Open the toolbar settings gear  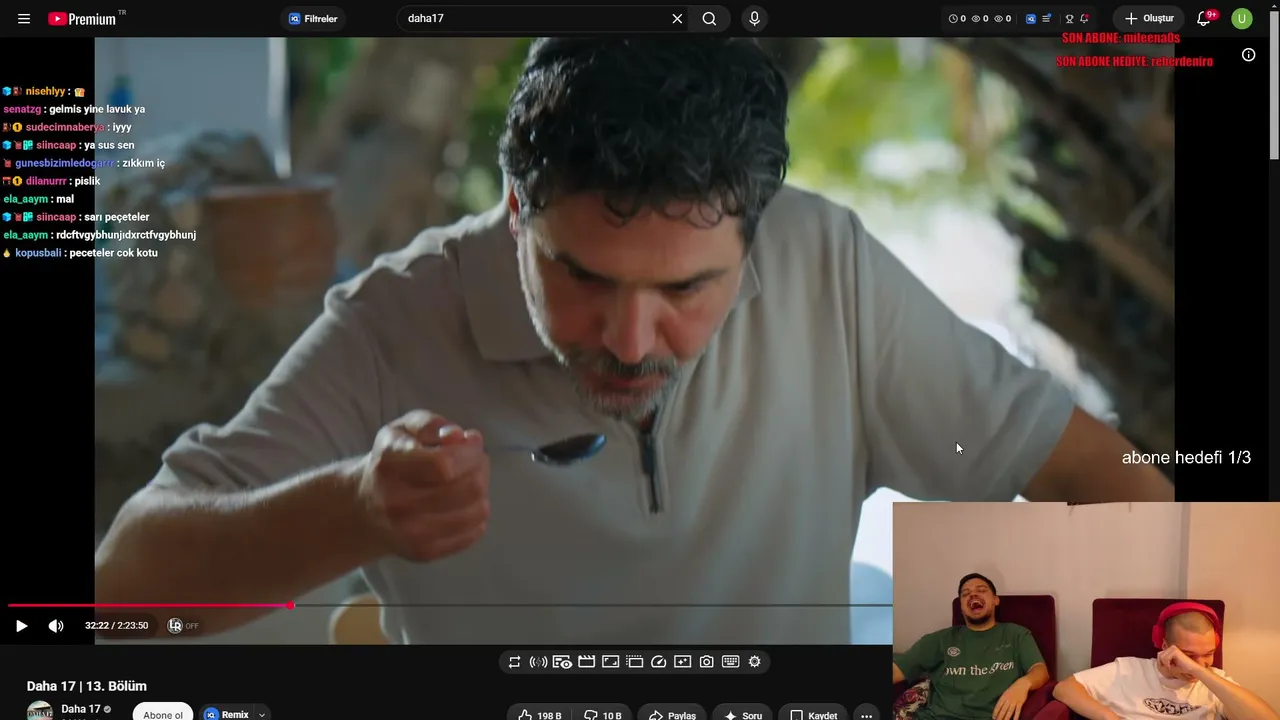754,662
